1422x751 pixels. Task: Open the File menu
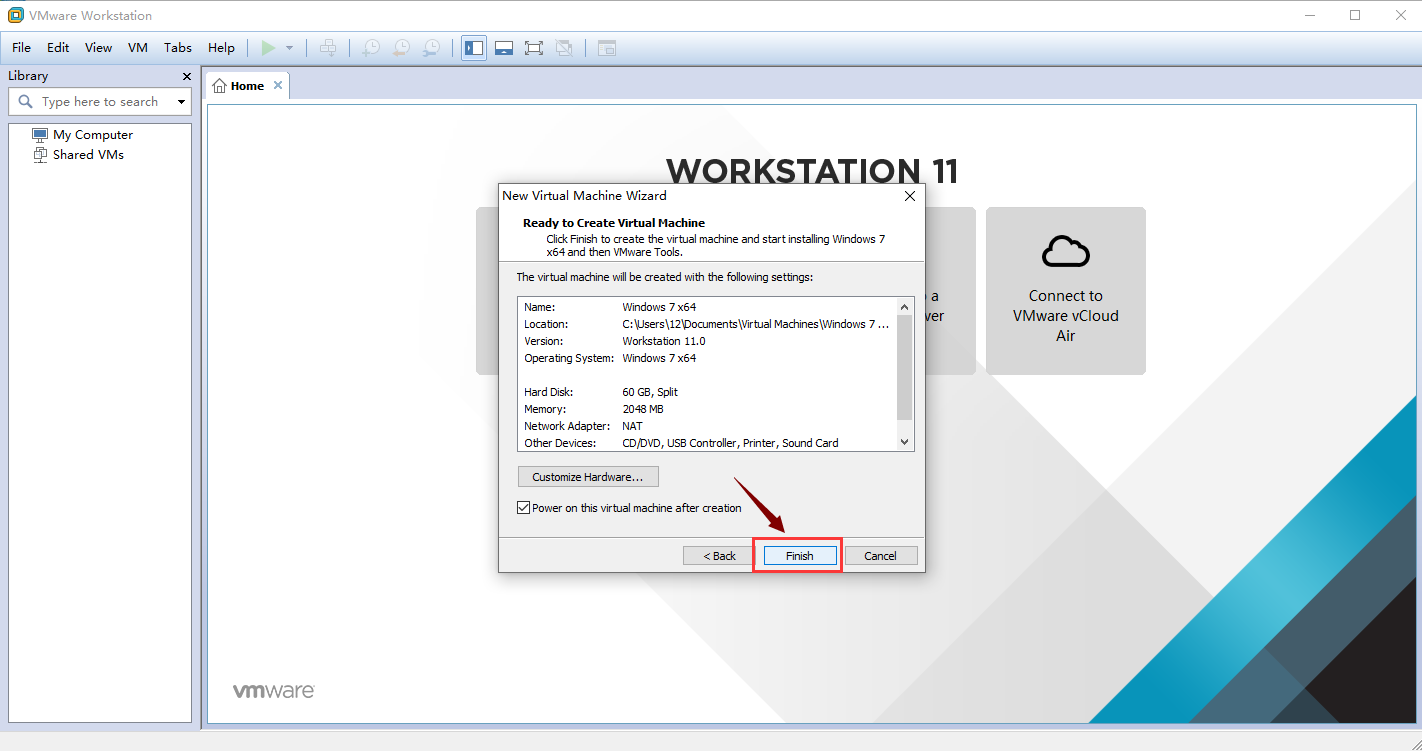[21, 48]
